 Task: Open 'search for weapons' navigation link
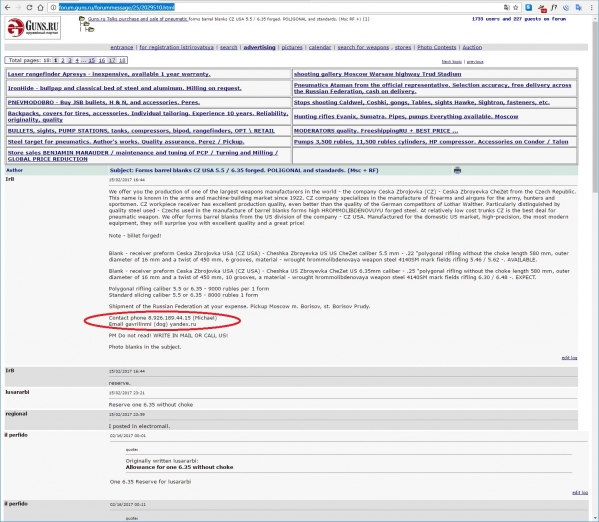[x=363, y=47]
